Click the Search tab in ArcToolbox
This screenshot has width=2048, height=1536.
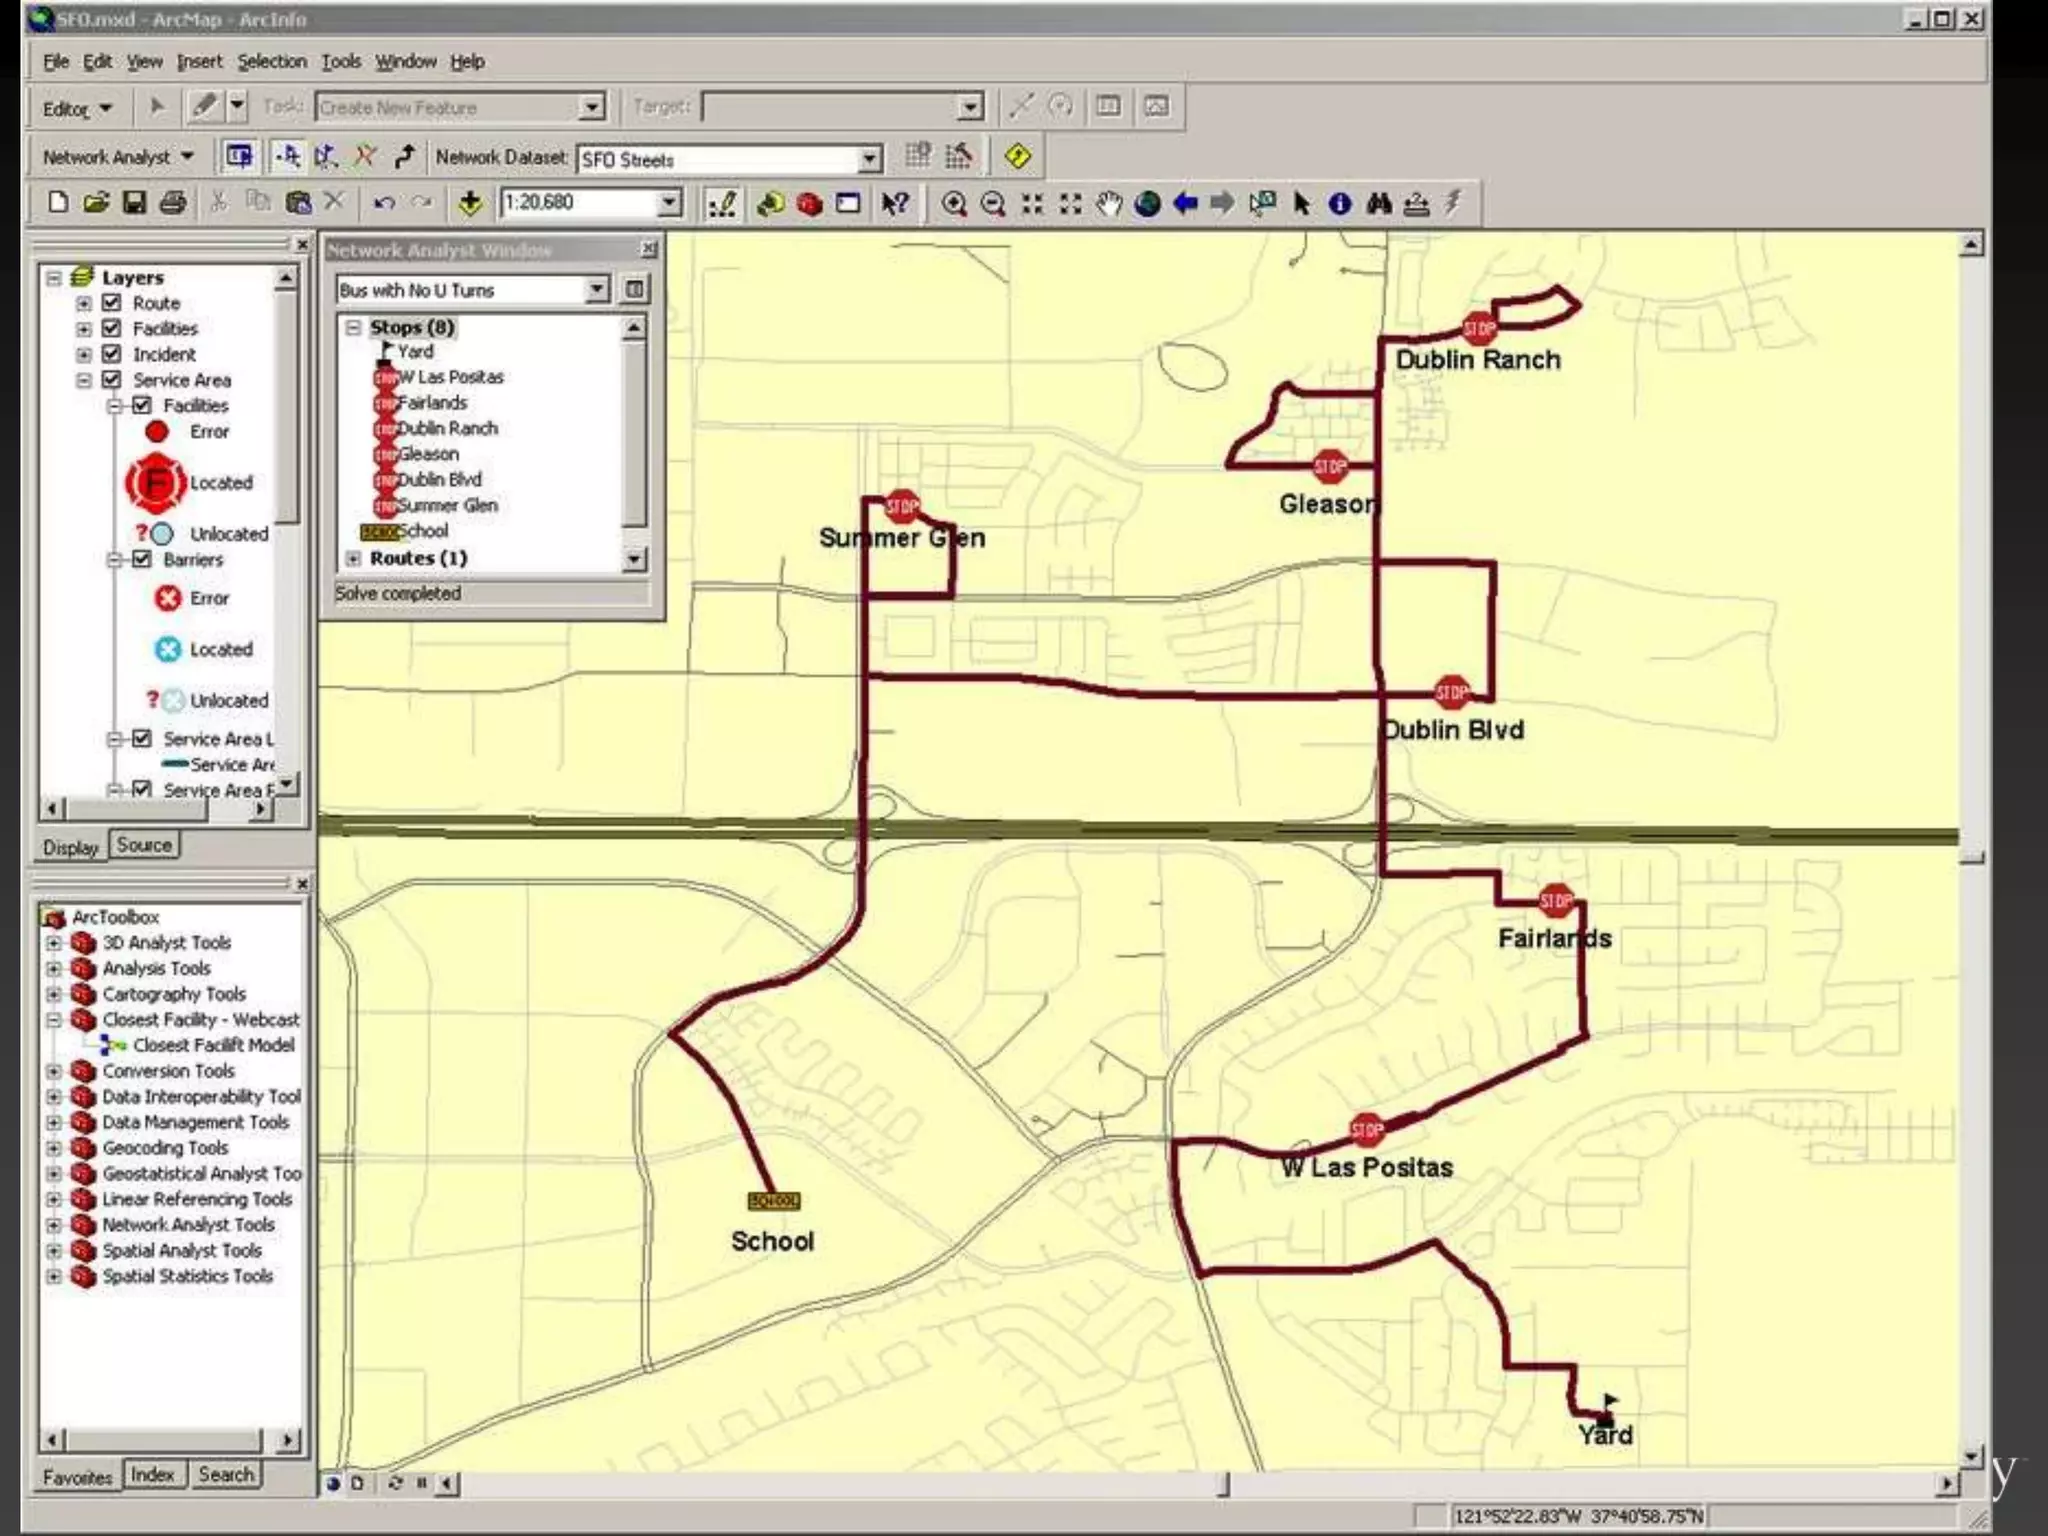tap(226, 1474)
